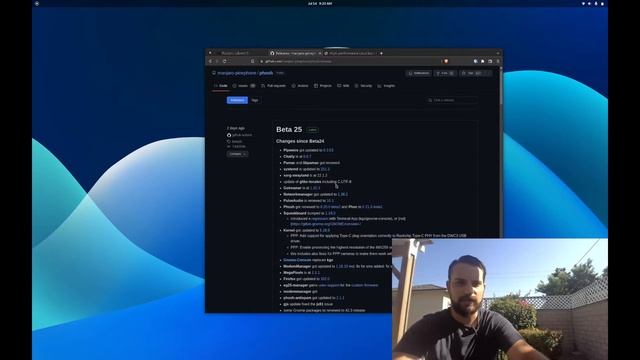
Task: Reload the page with the refresh icon
Action: coord(224,61)
